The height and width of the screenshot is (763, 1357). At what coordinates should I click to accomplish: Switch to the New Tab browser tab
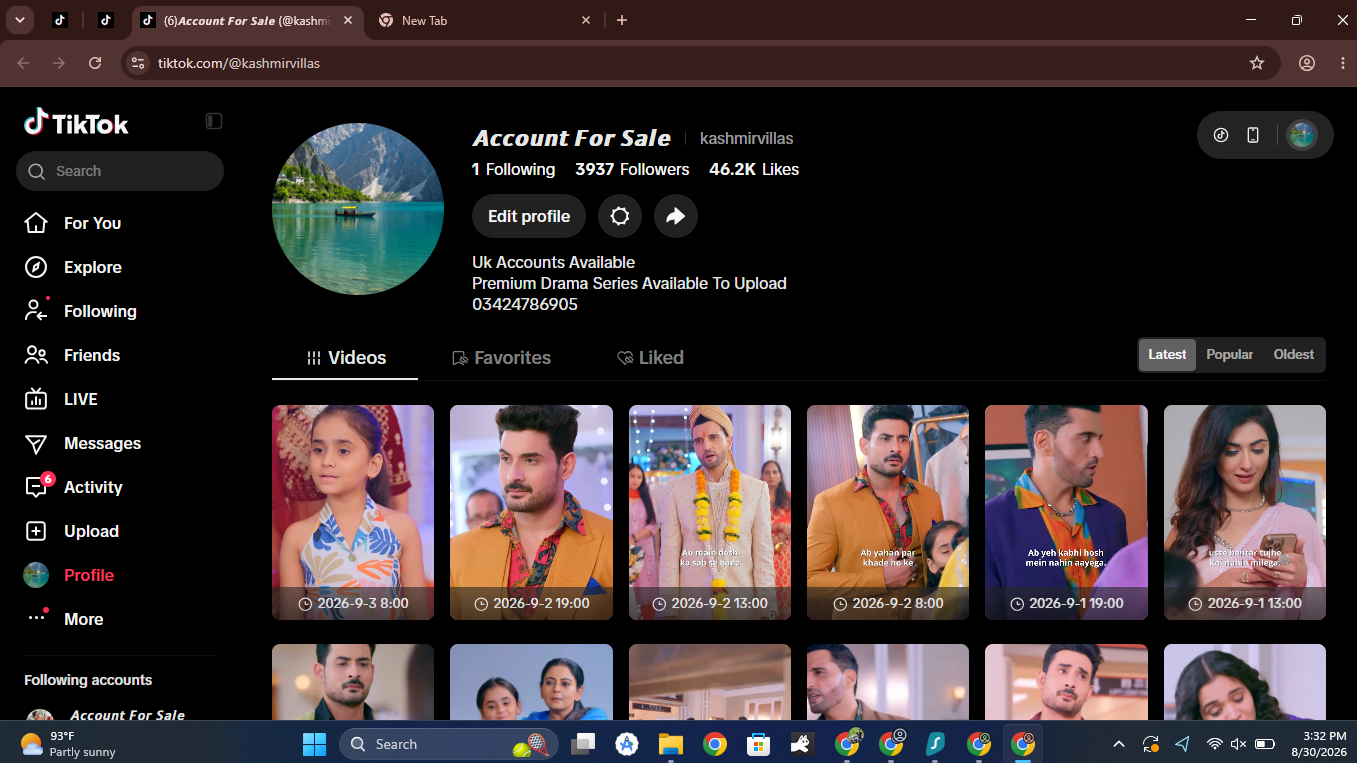[x=486, y=20]
